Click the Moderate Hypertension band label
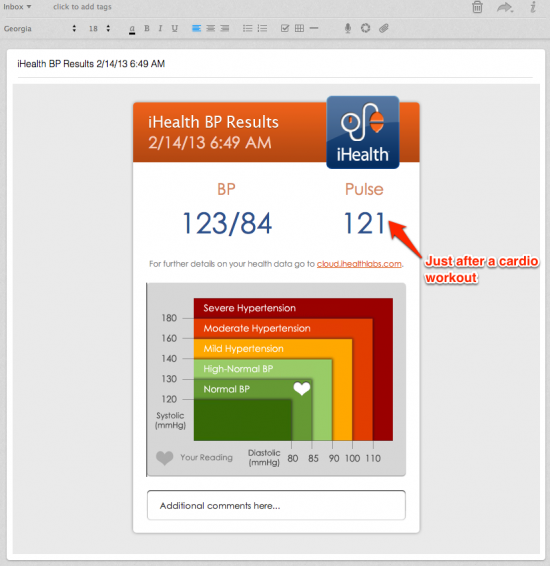Viewport: 550px width, 566px height. tap(257, 328)
